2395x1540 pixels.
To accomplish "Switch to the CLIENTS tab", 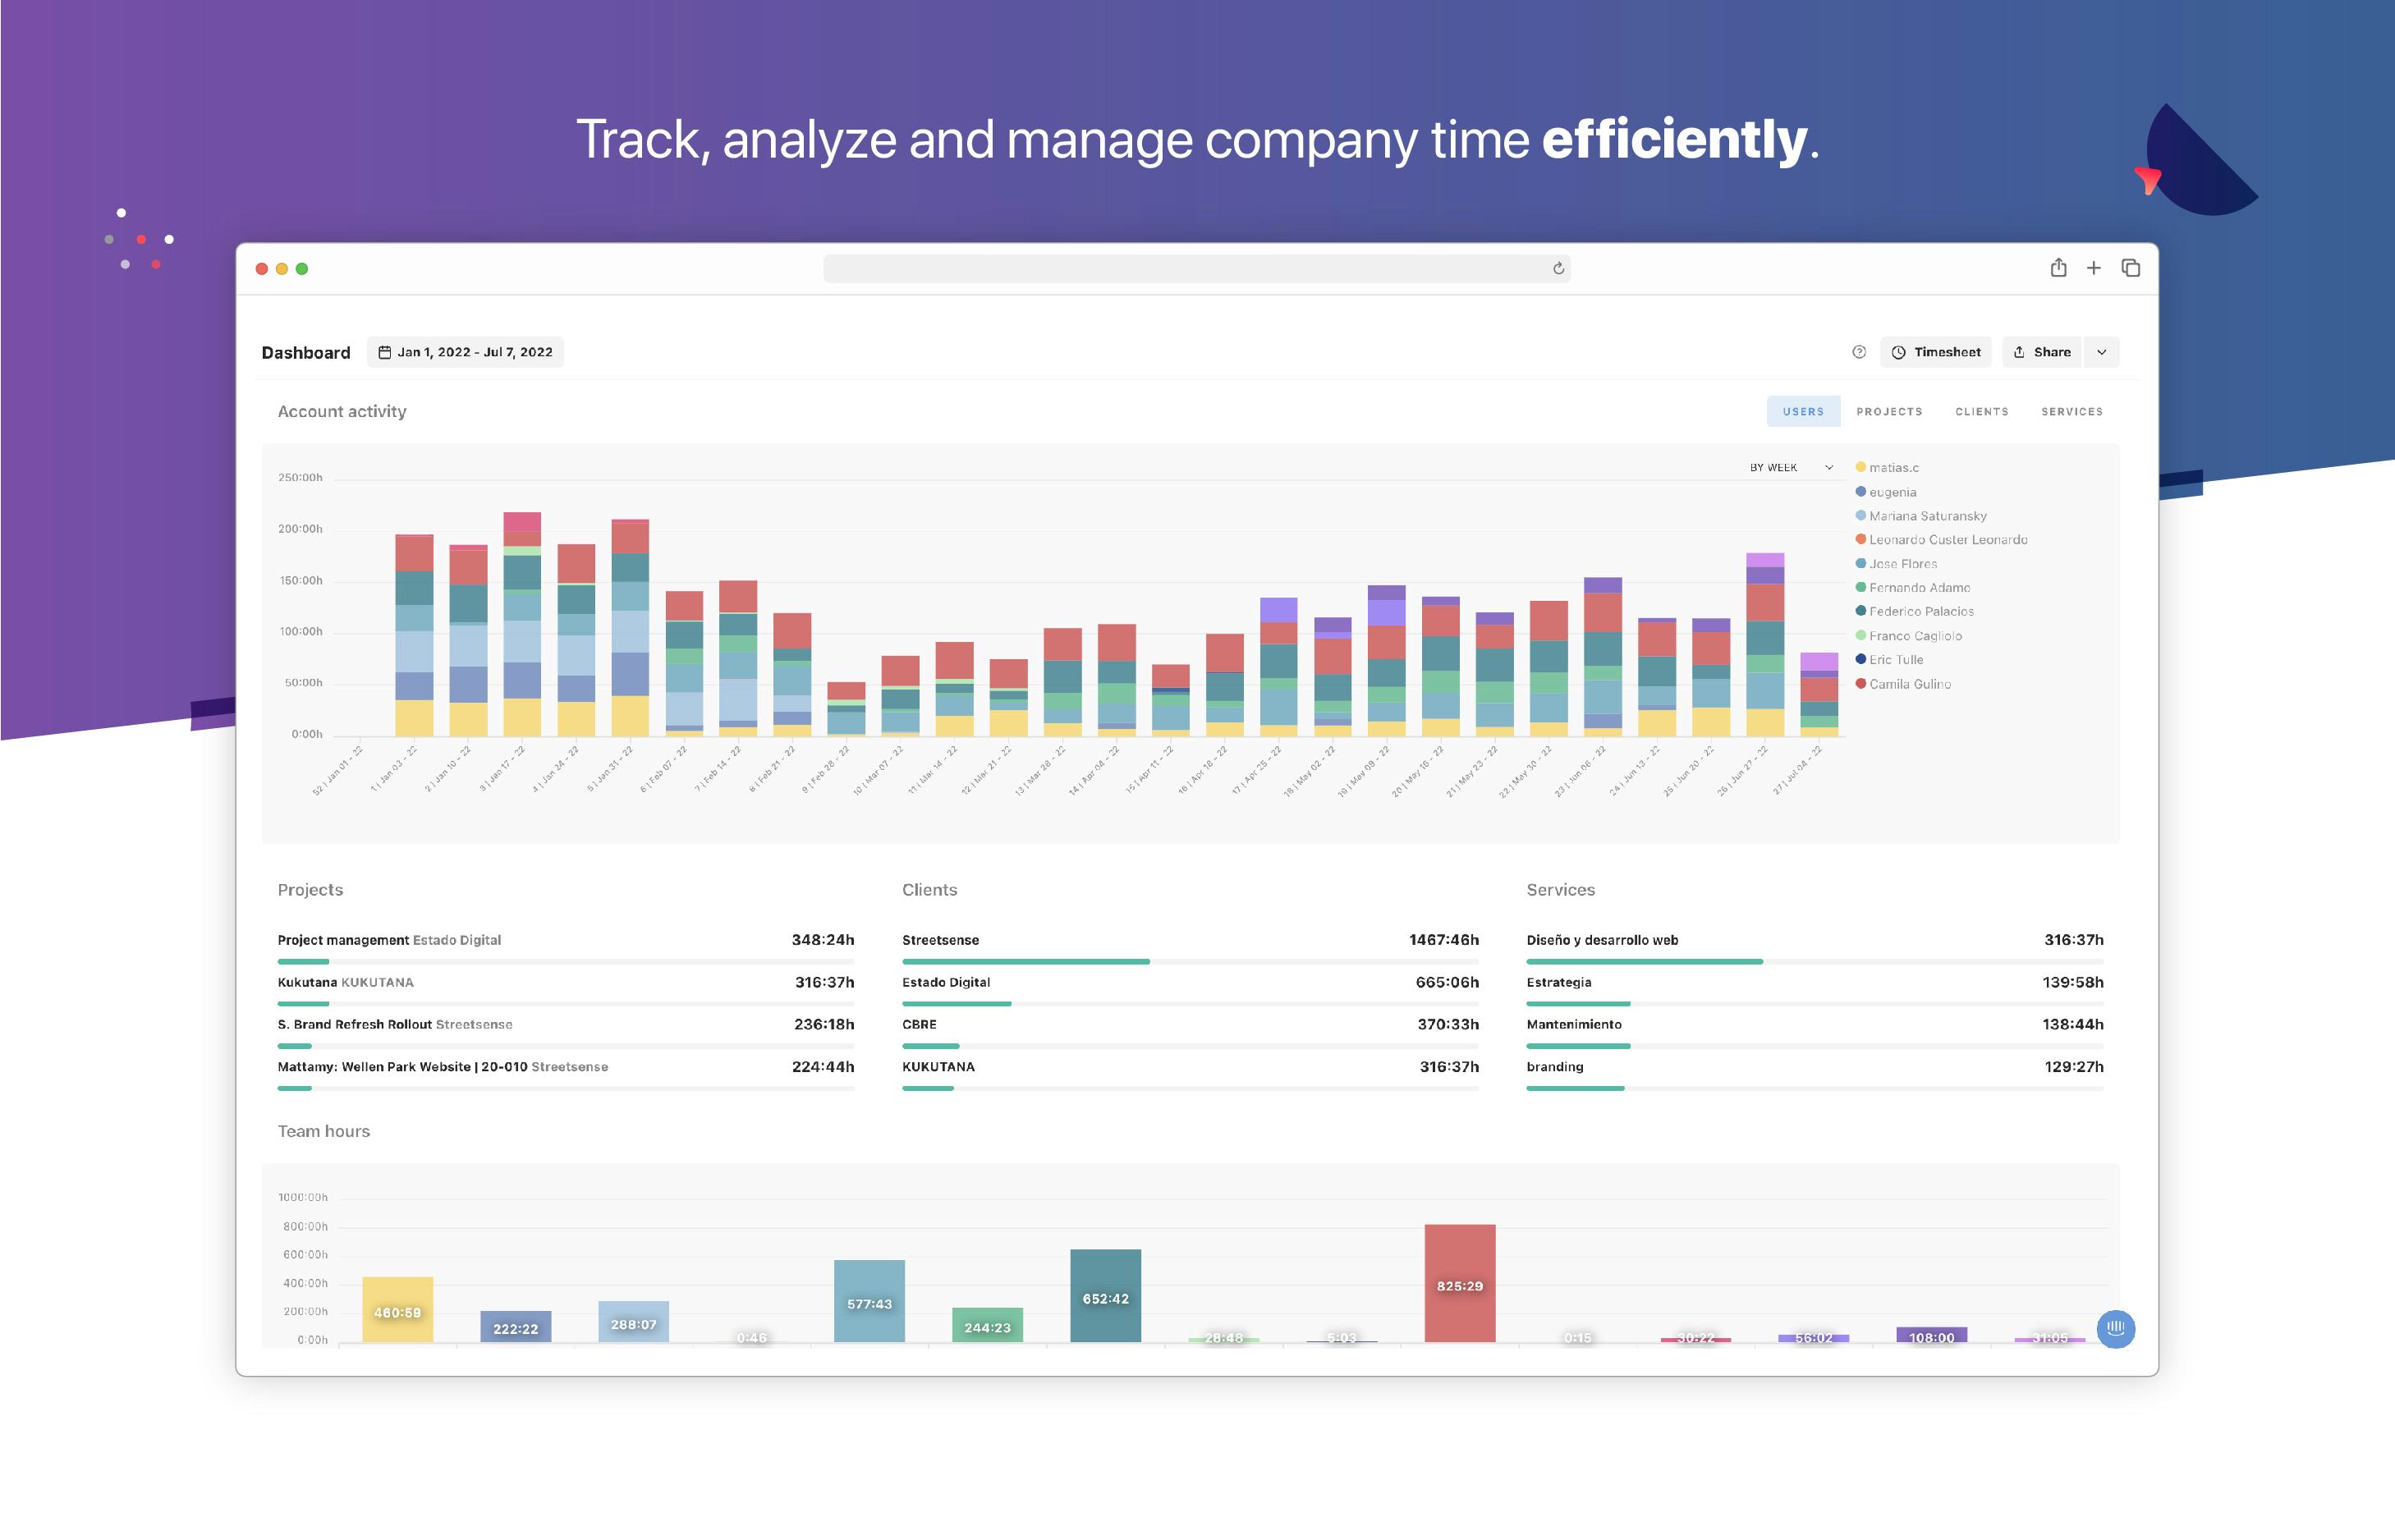I will point(1980,411).
